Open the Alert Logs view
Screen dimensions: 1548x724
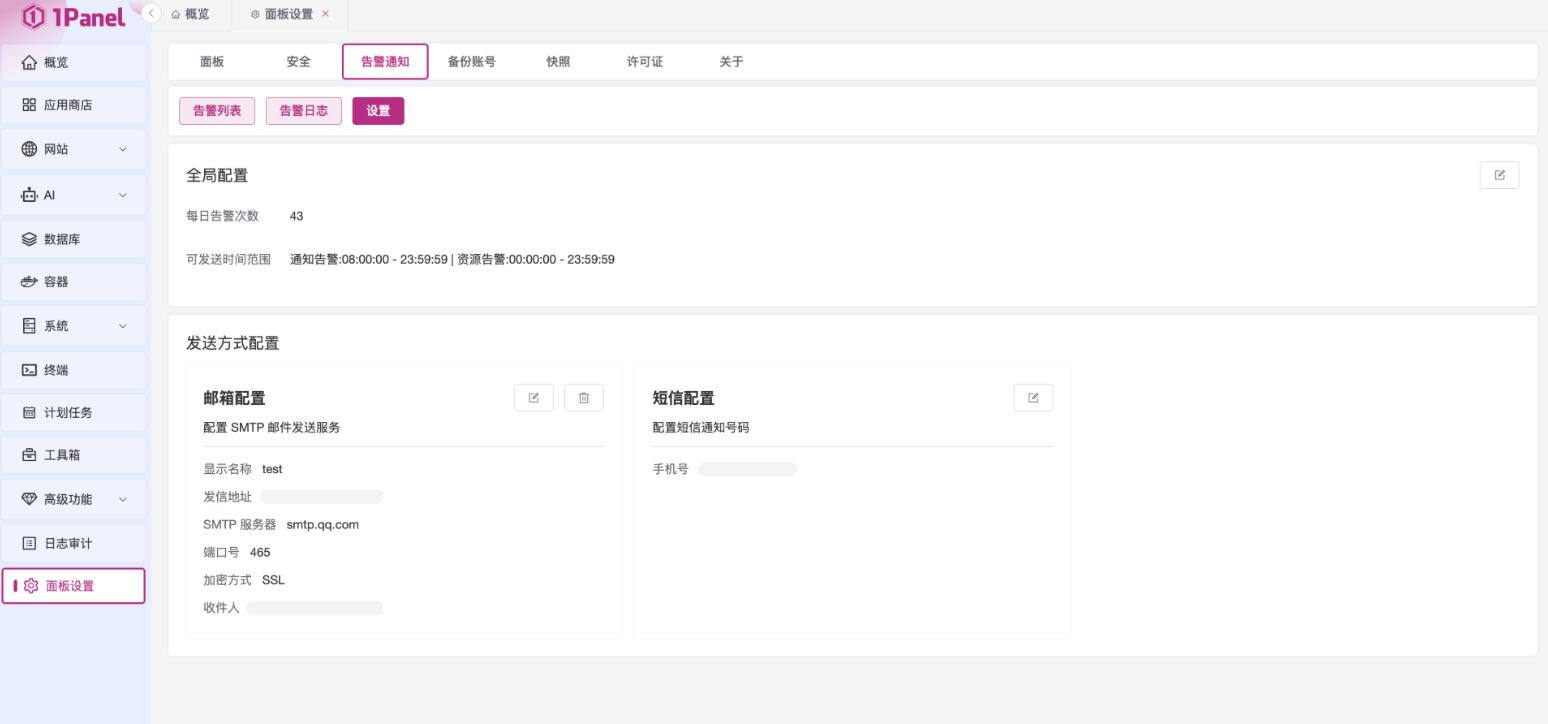coord(303,111)
